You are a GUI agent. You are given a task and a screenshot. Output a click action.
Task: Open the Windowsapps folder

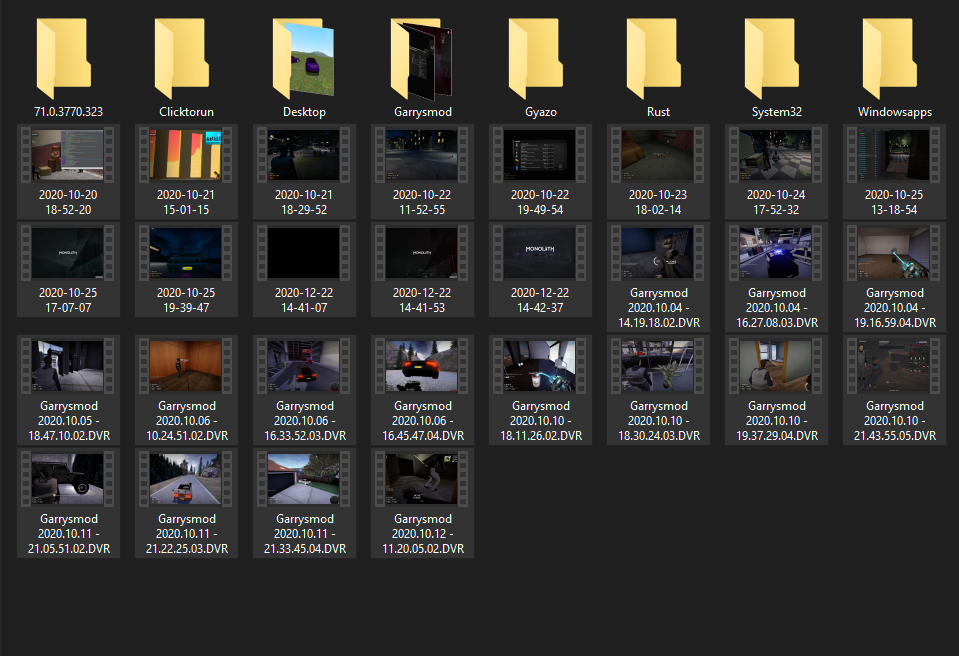[x=894, y=67]
